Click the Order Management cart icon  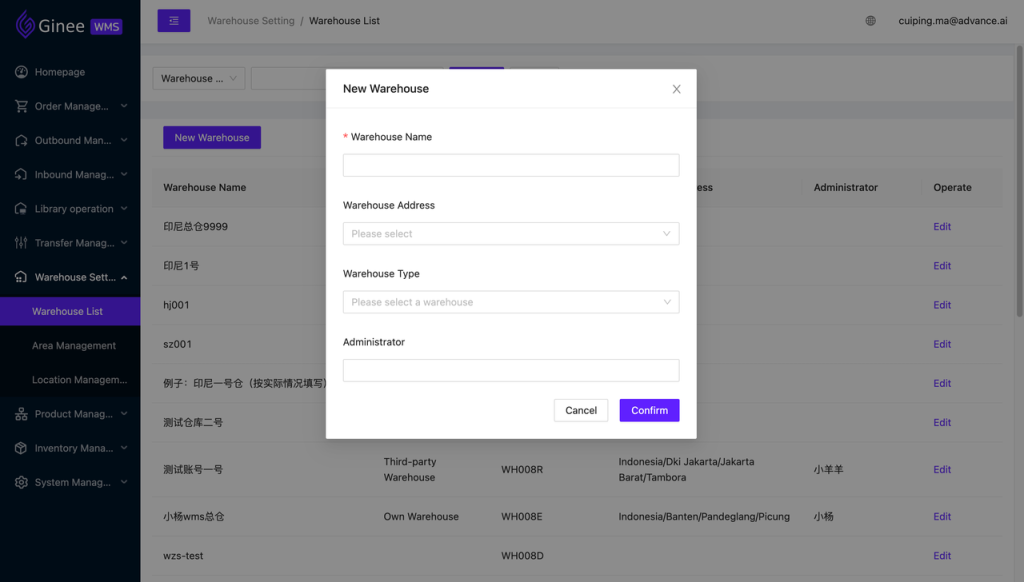[21, 106]
